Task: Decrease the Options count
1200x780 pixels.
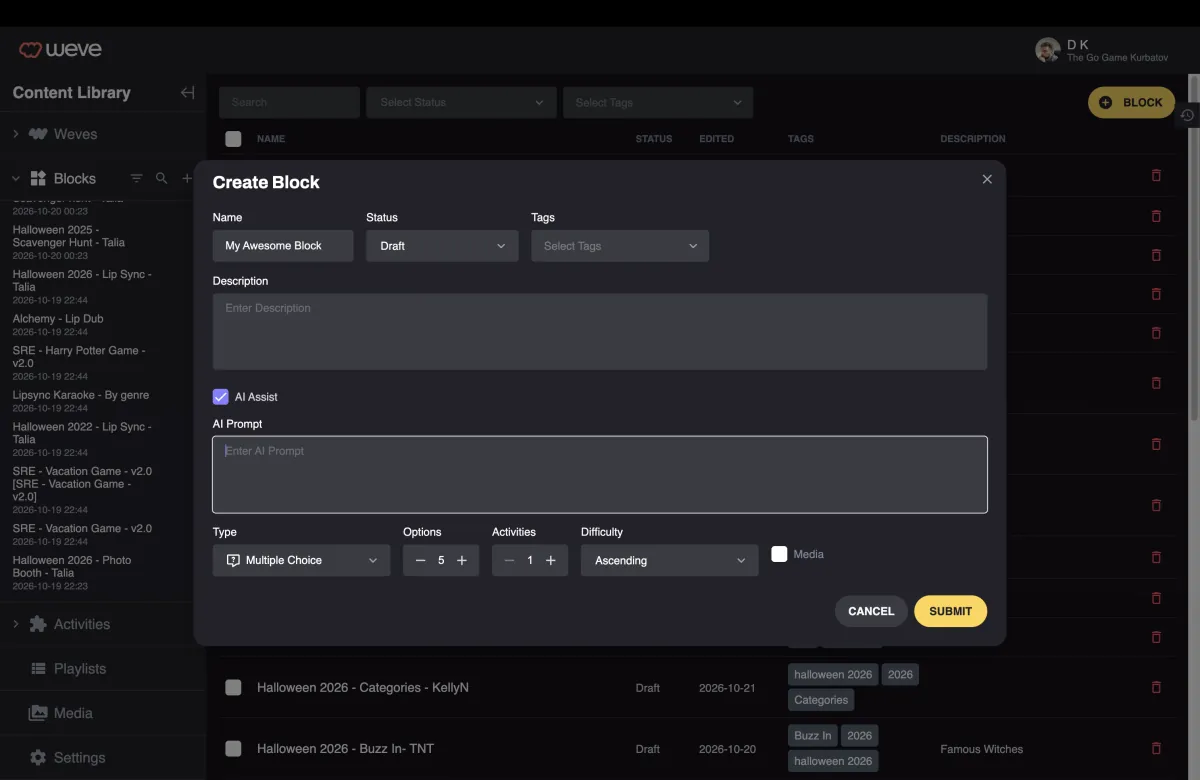Action: (420, 560)
